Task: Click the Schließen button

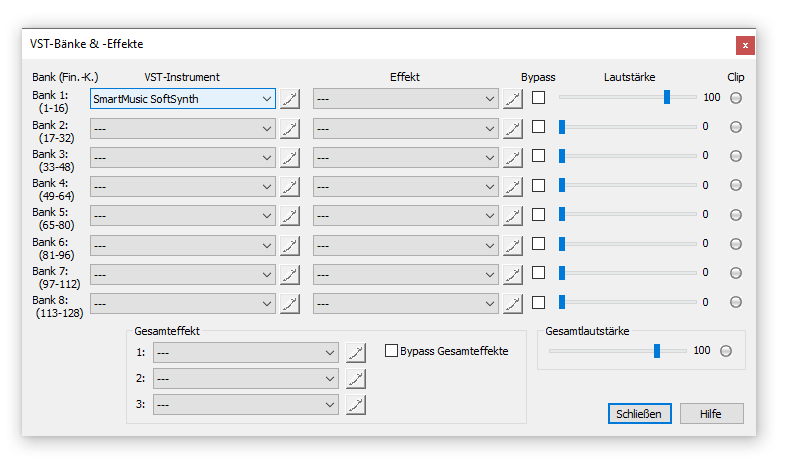Action: click(639, 414)
